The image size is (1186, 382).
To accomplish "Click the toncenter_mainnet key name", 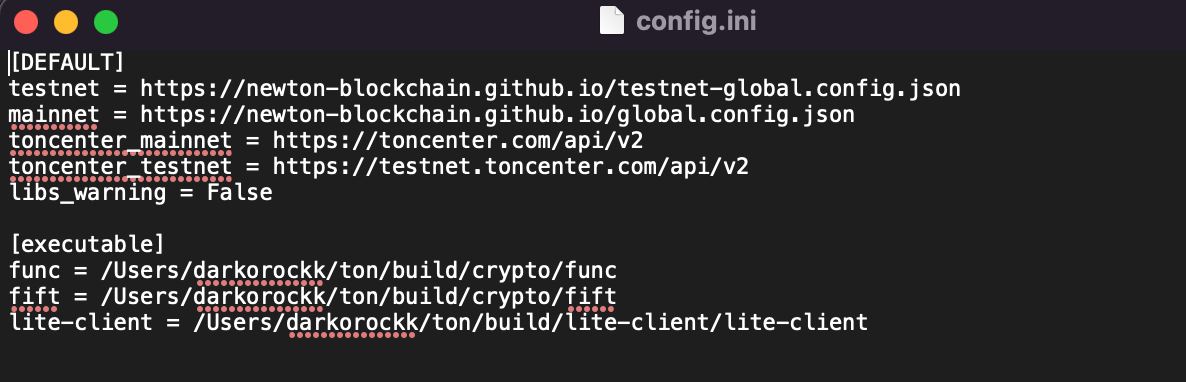I will tap(120, 141).
